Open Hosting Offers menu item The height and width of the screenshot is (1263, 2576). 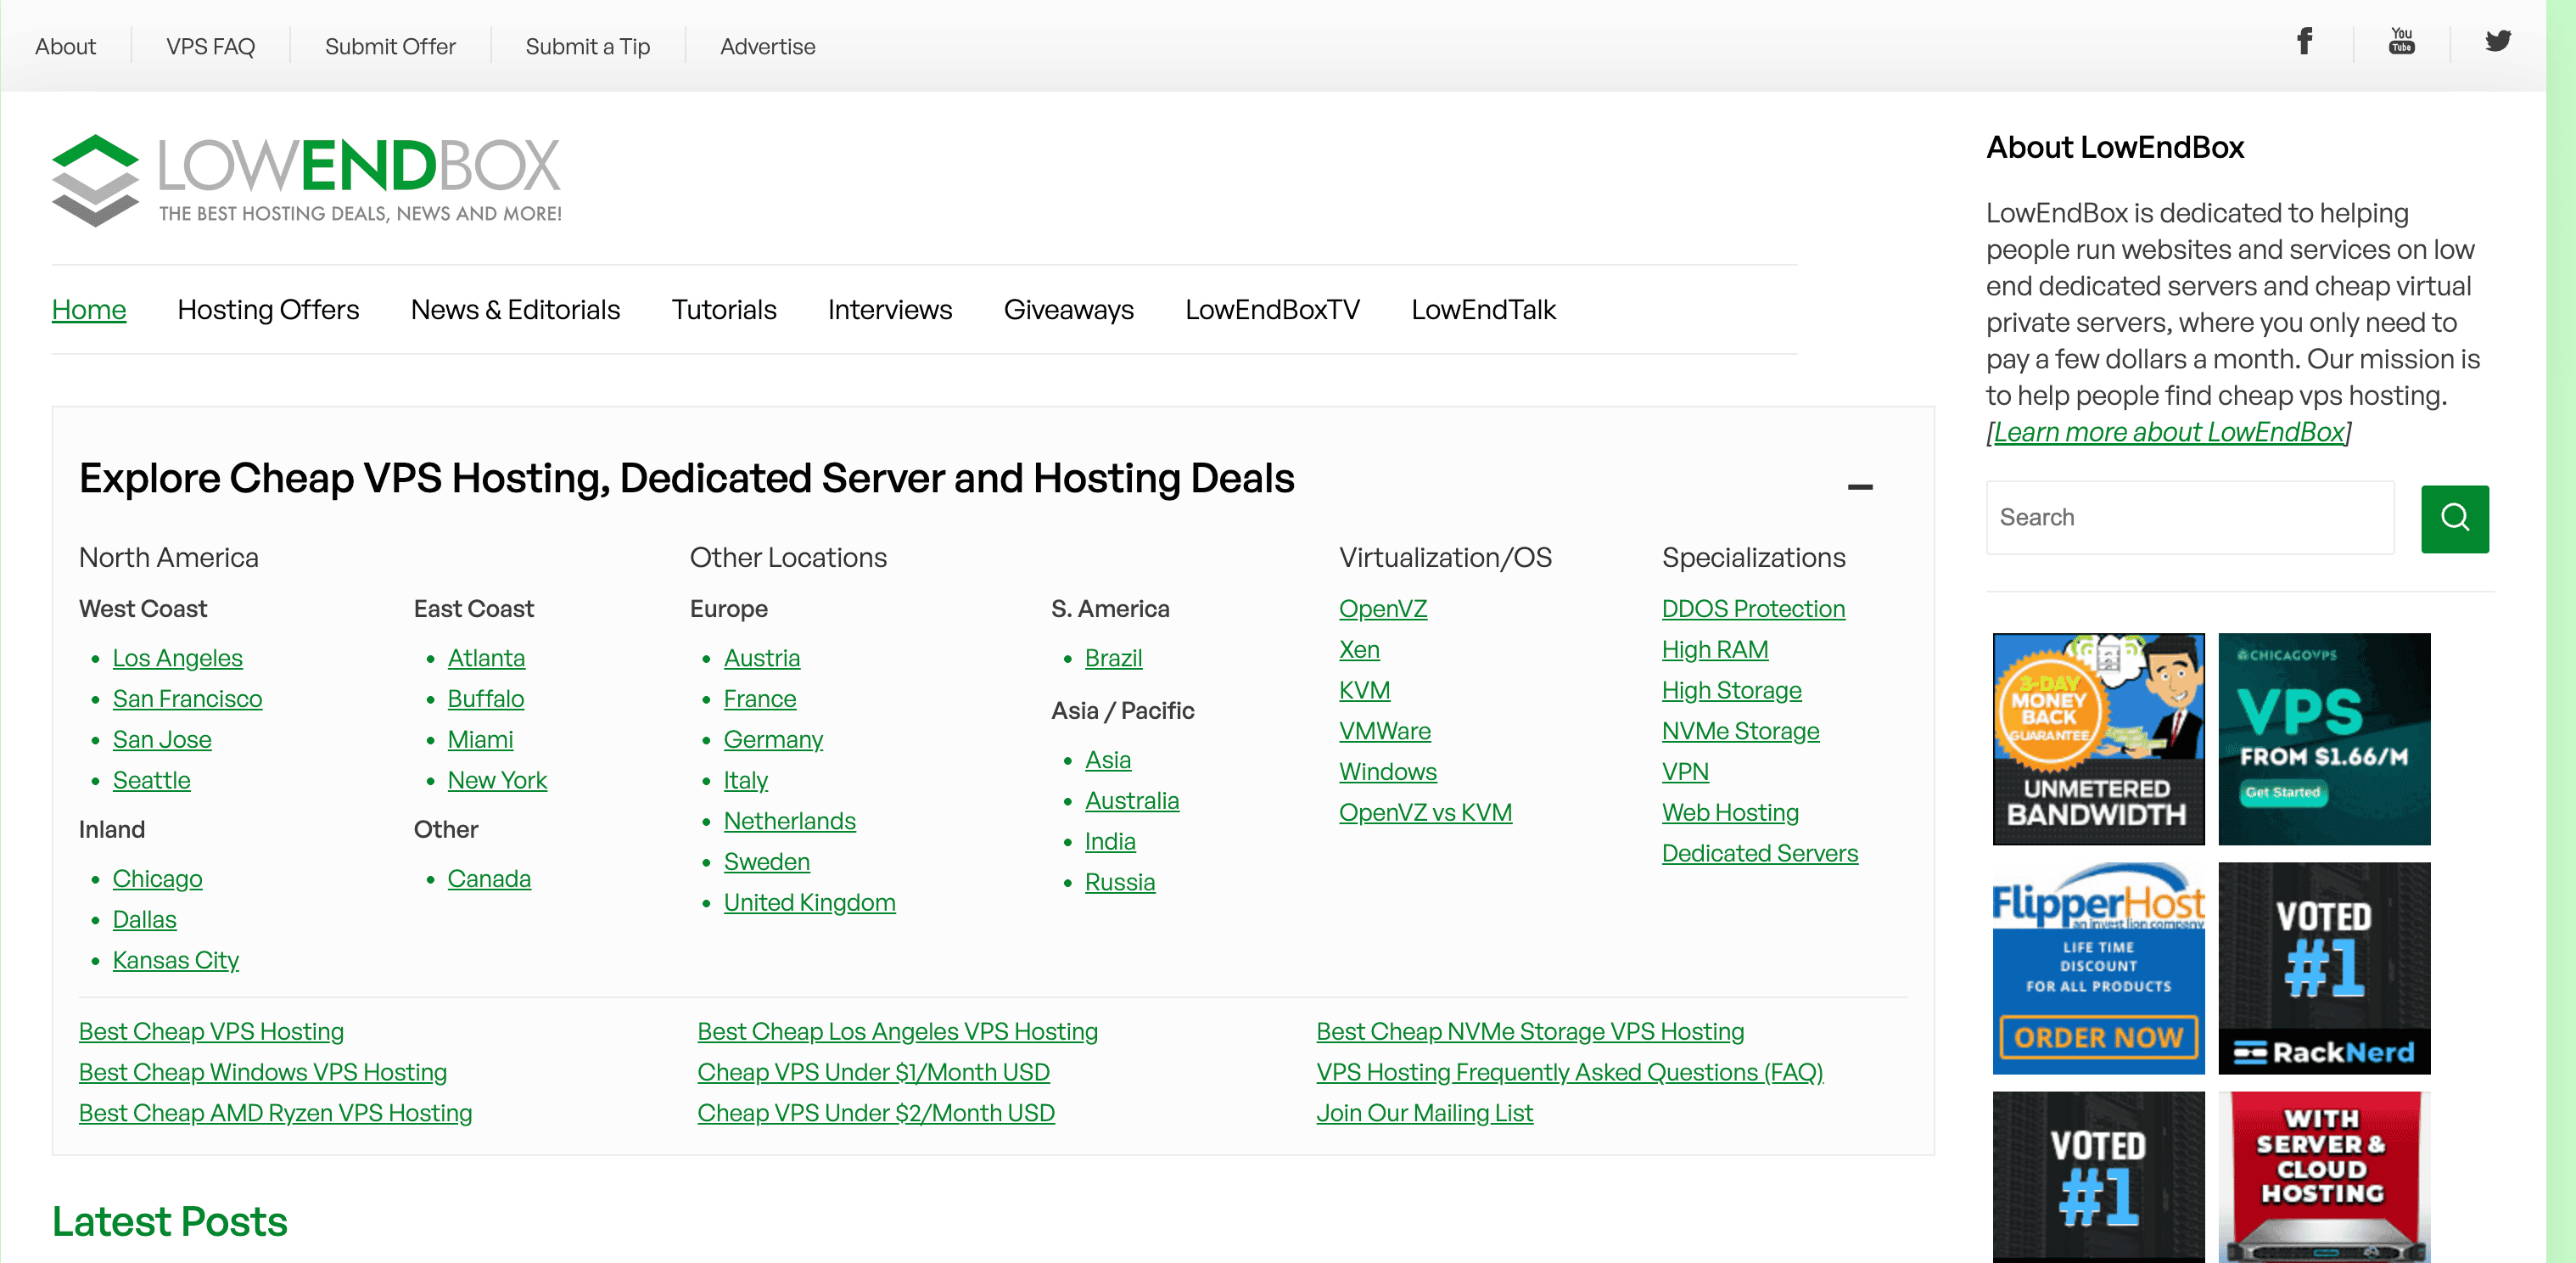268,310
